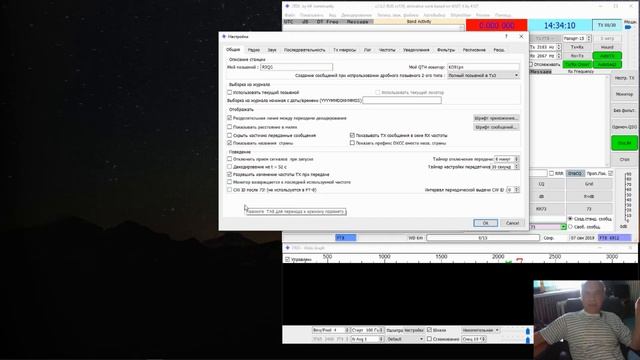Click the upper blue gain slider in Wide Graph
Image resolution: width=640 pixels, height=360 pixels.
click(x=528, y=331)
